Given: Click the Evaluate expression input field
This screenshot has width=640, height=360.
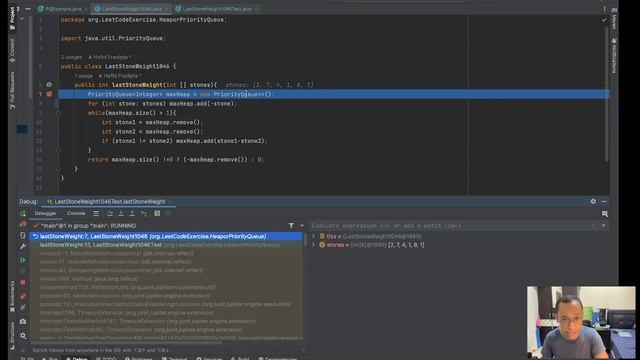Looking at the screenshot, I should (x=451, y=226).
